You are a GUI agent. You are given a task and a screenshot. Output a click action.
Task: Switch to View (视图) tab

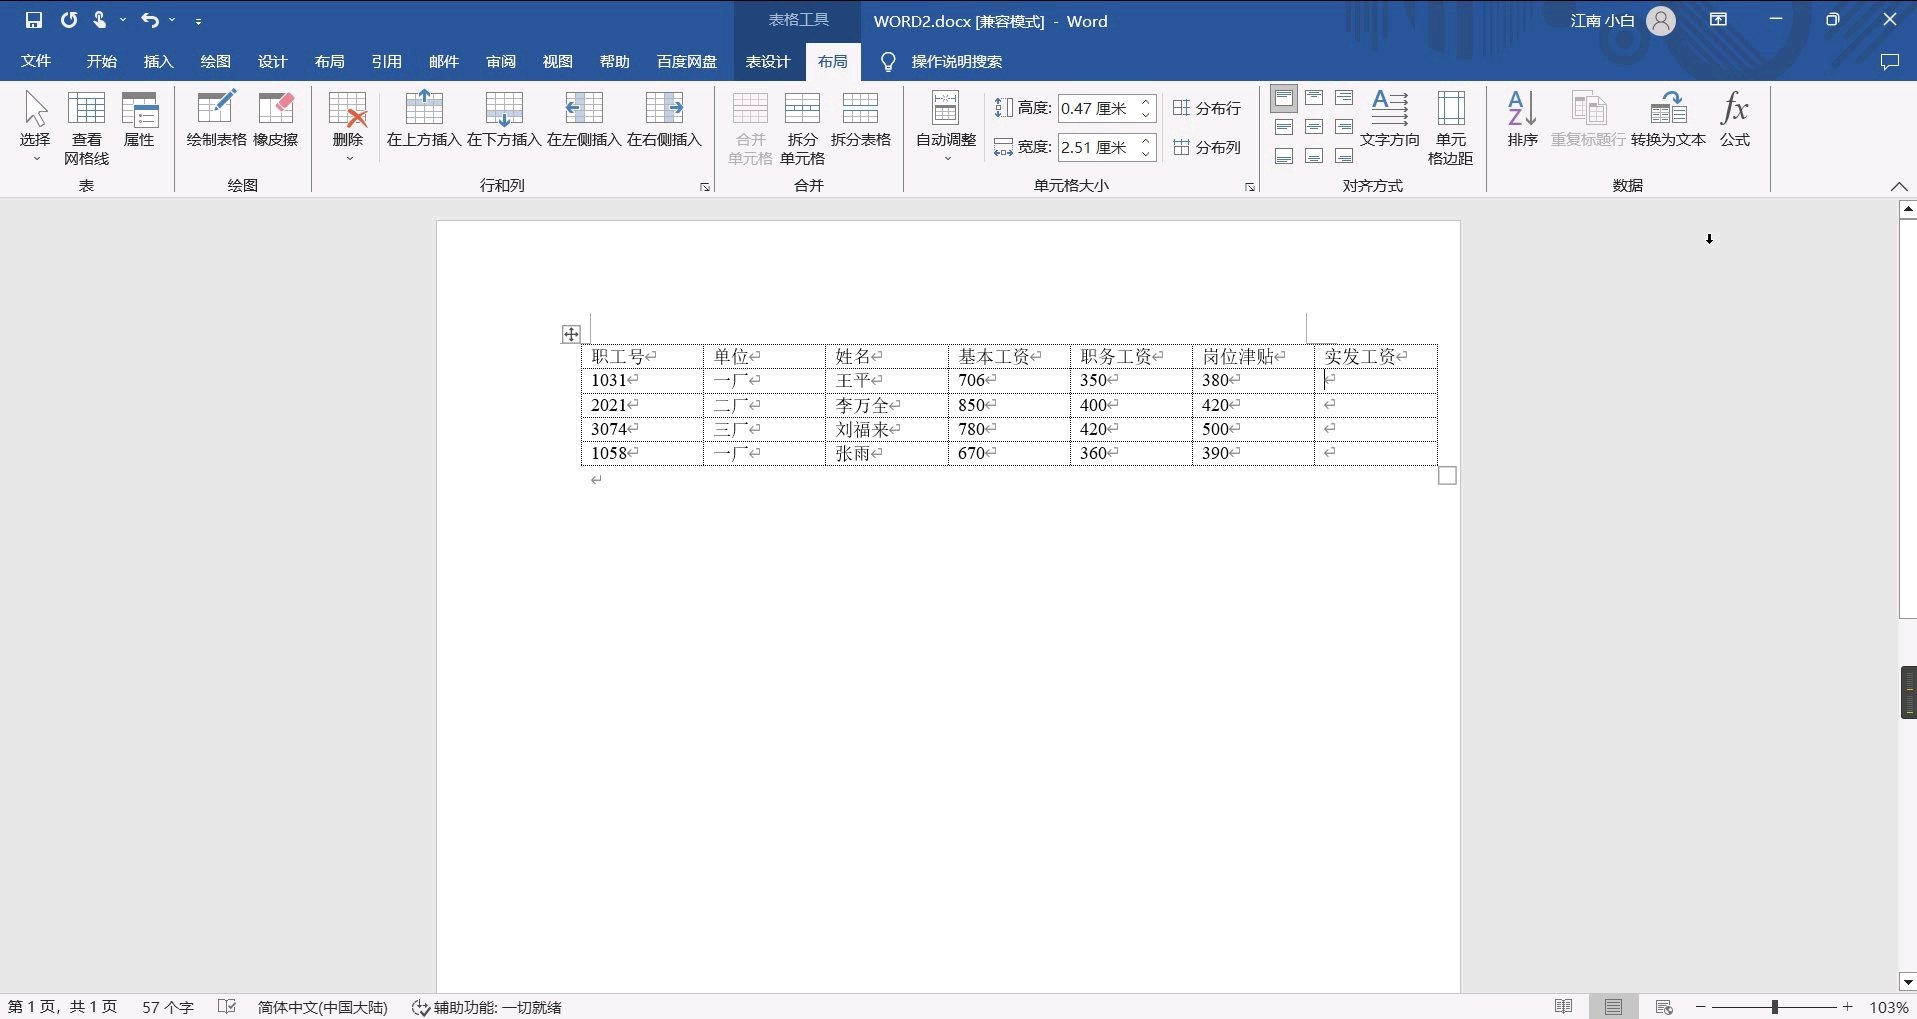[558, 62]
